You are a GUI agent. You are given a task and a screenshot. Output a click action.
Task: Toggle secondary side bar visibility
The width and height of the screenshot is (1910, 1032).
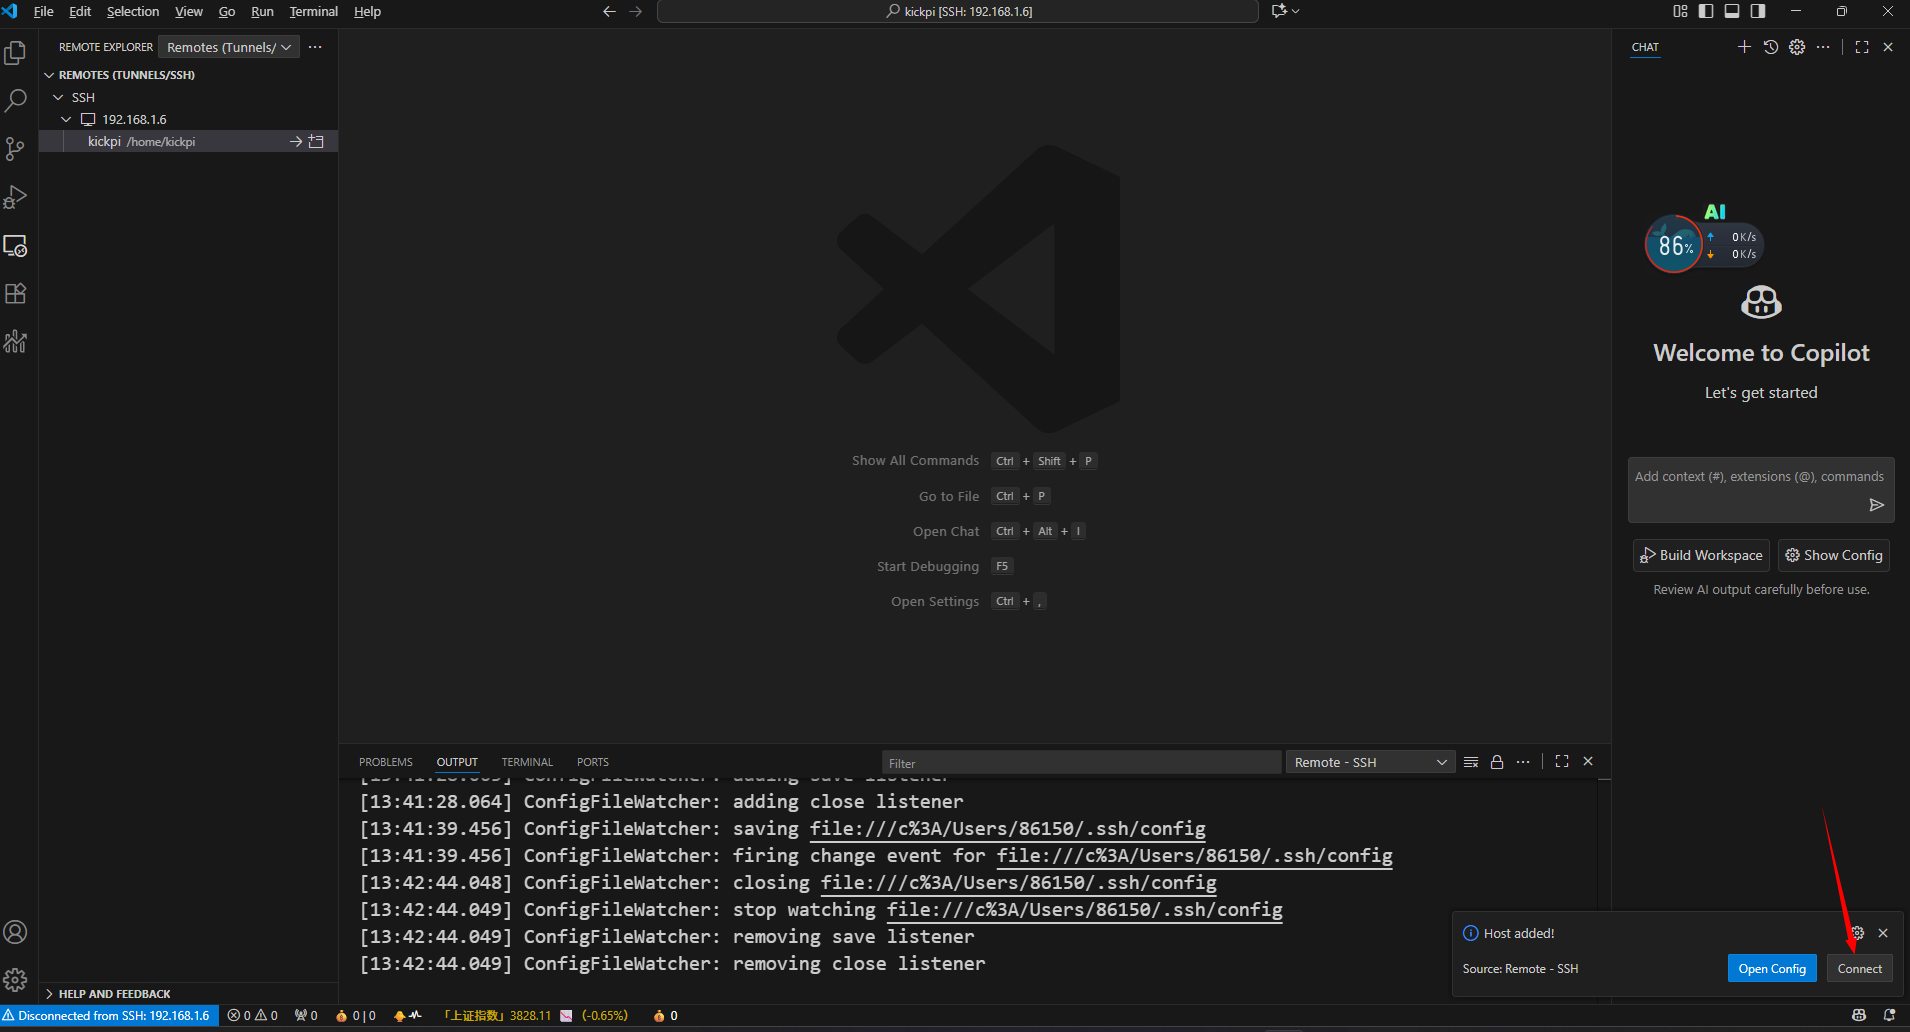(1758, 11)
